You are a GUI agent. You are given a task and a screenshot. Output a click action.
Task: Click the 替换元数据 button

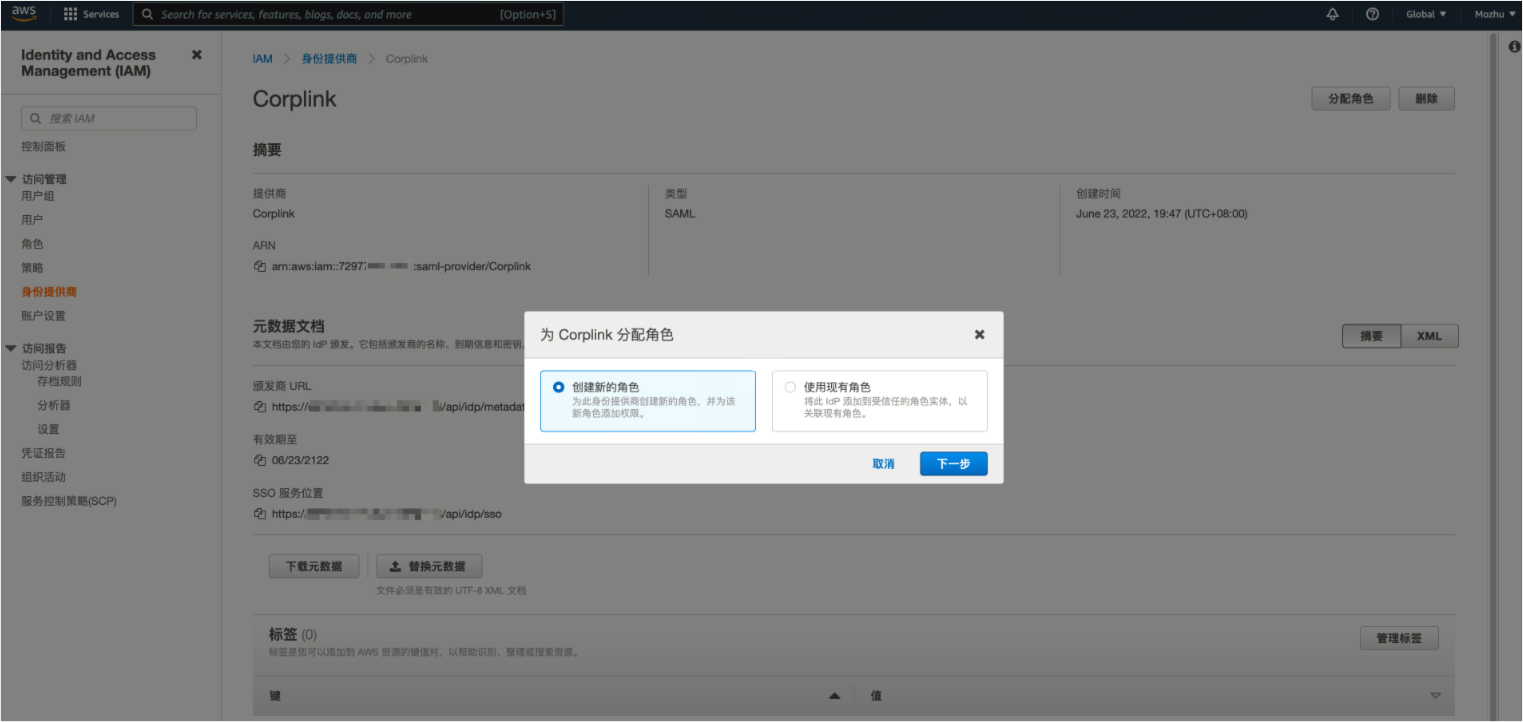pyautogui.click(x=429, y=566)
